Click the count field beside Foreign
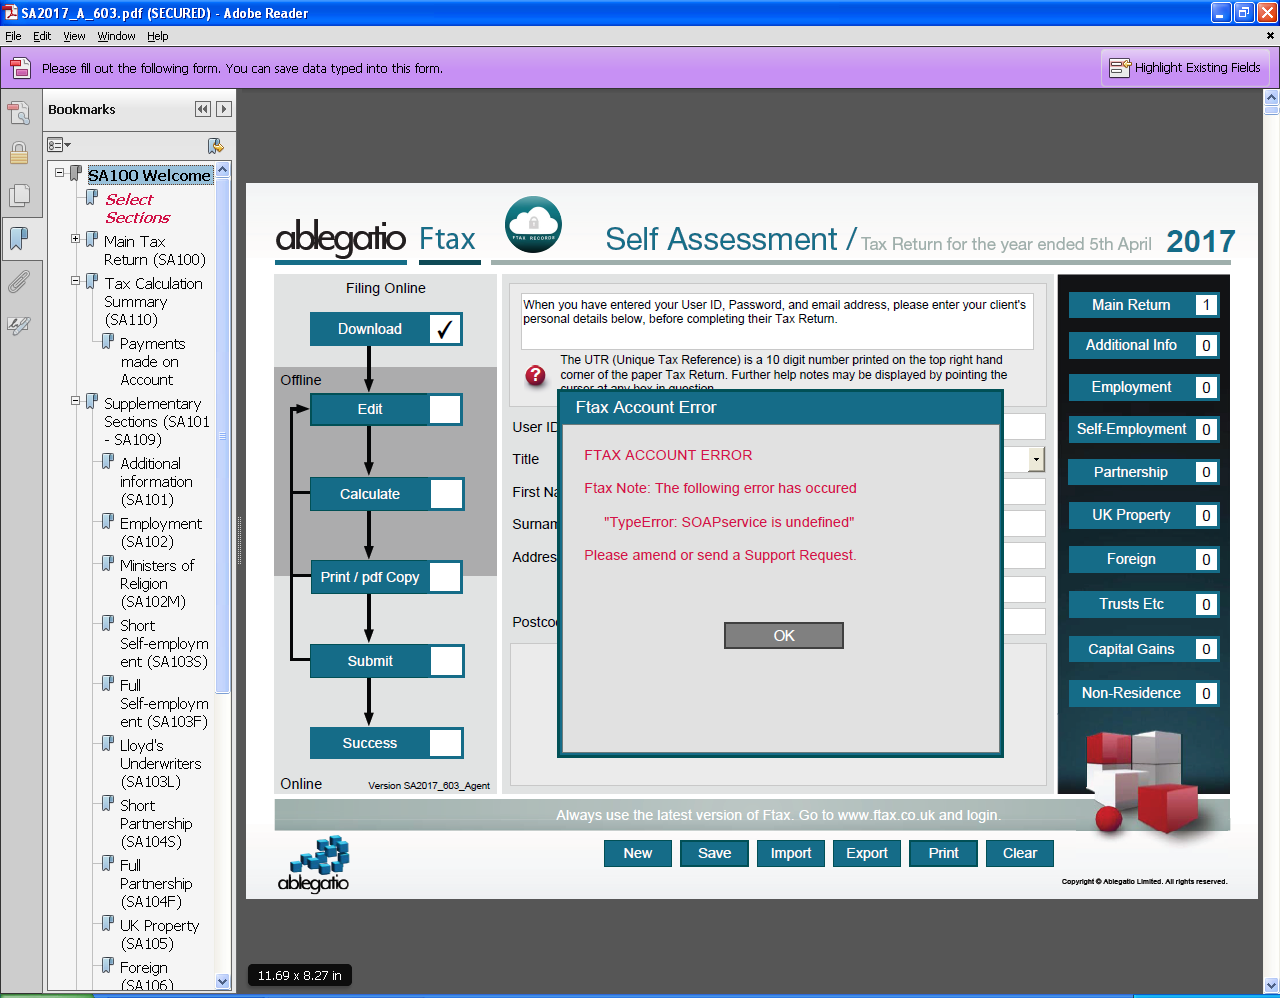The image size is (1280, 998). (x=1206, y=560)
